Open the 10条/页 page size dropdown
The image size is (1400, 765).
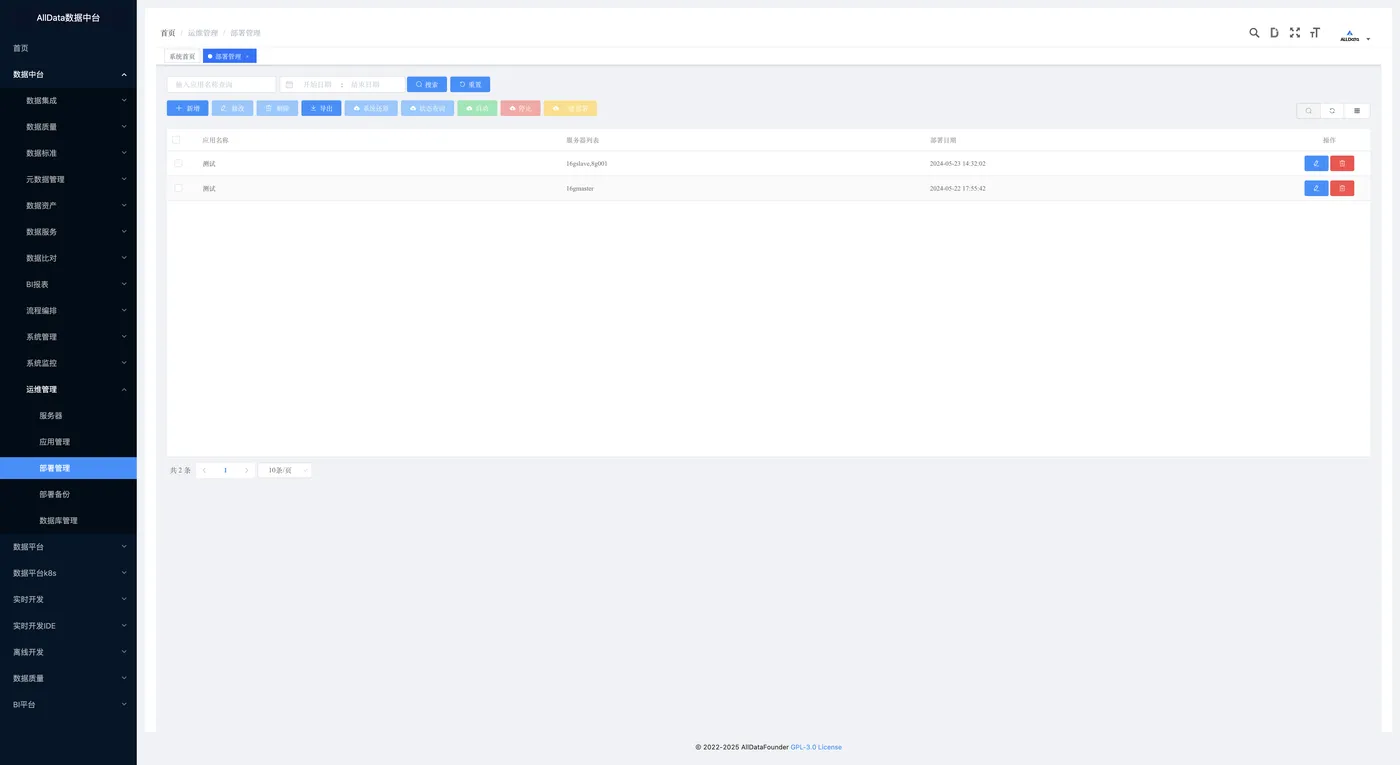click(x=285, y=470)
